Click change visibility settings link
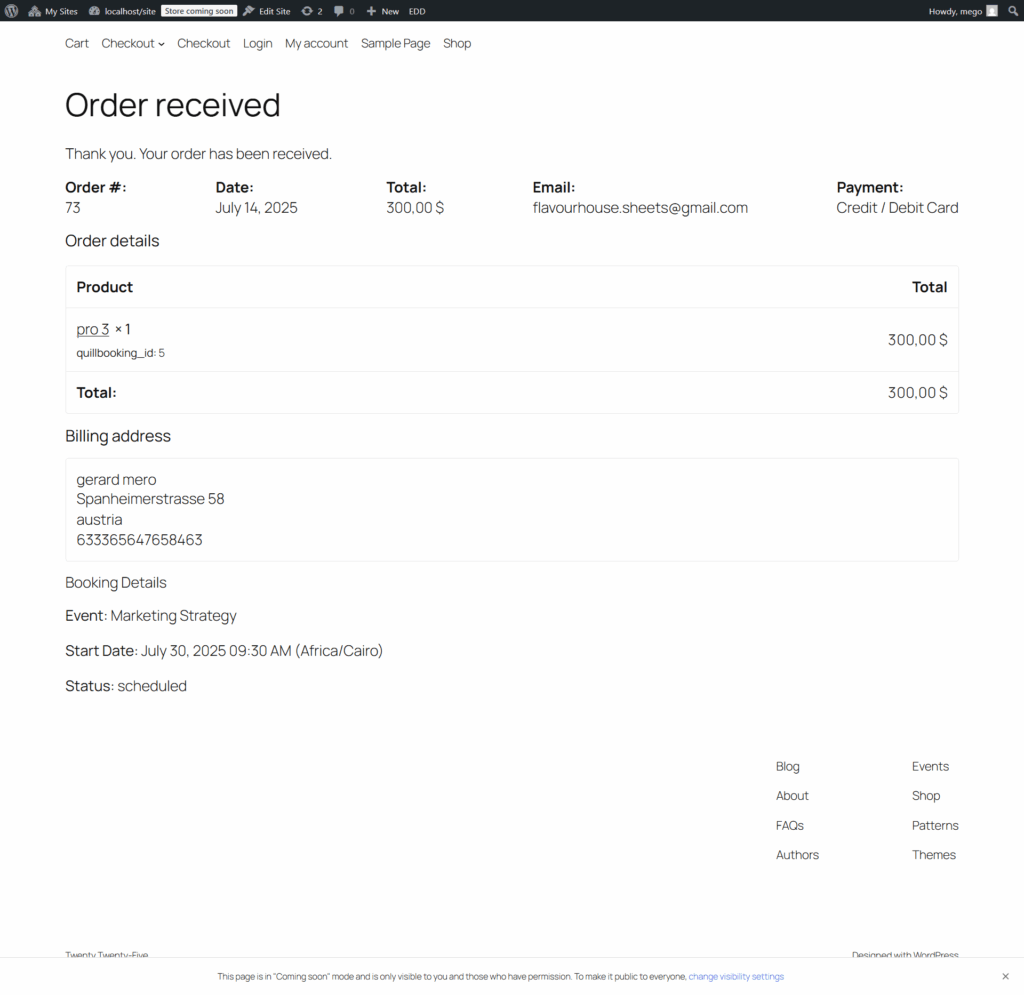The image size is (1024, 995). point(736,976)
